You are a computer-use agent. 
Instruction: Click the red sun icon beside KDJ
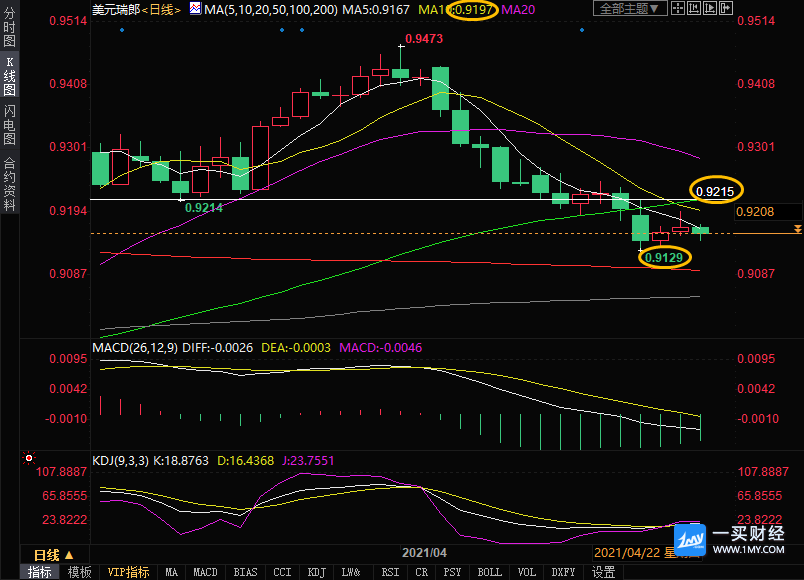coord(29,458)
